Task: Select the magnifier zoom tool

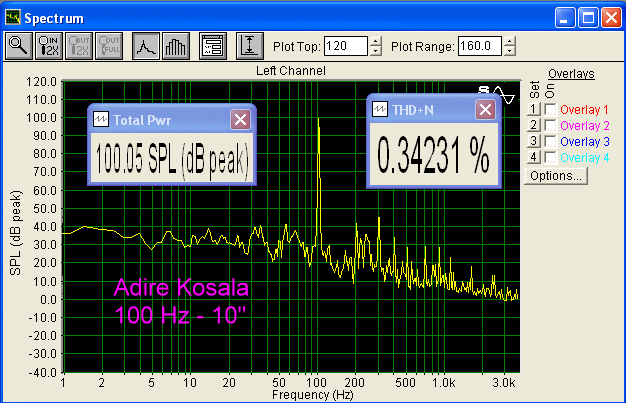Action: (19, 45)
